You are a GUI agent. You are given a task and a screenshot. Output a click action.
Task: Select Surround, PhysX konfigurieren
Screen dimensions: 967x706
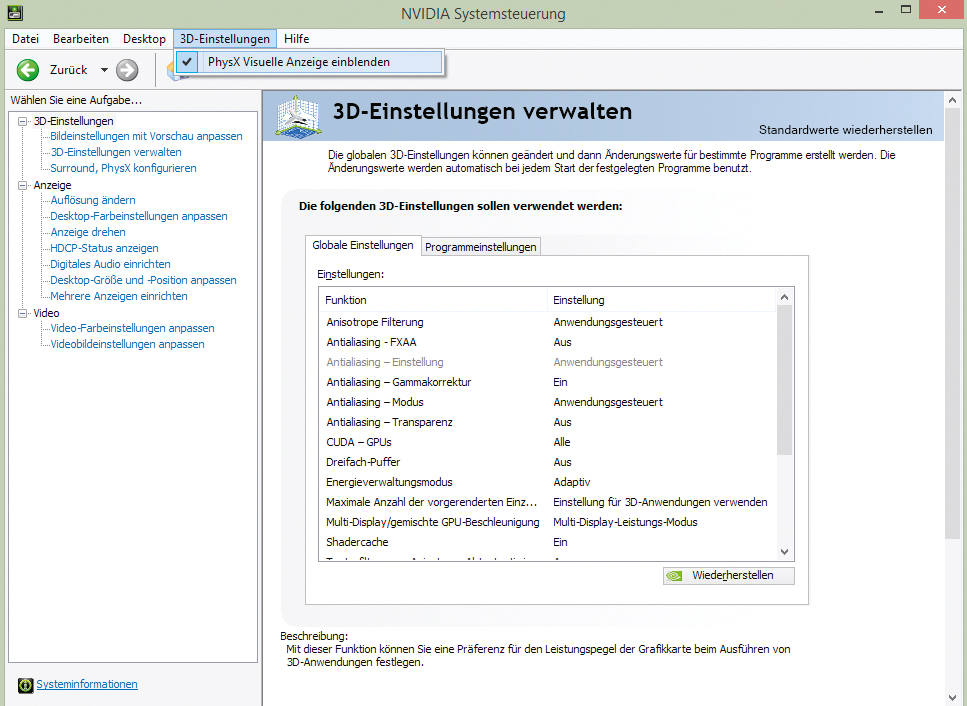(x=123, y=168)
